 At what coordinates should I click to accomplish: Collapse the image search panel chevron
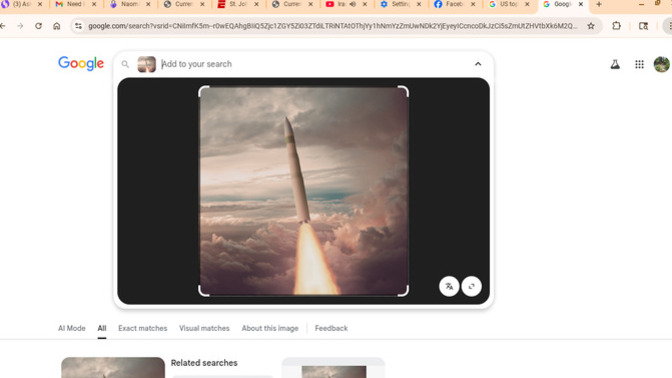click(x=478, y=64)
